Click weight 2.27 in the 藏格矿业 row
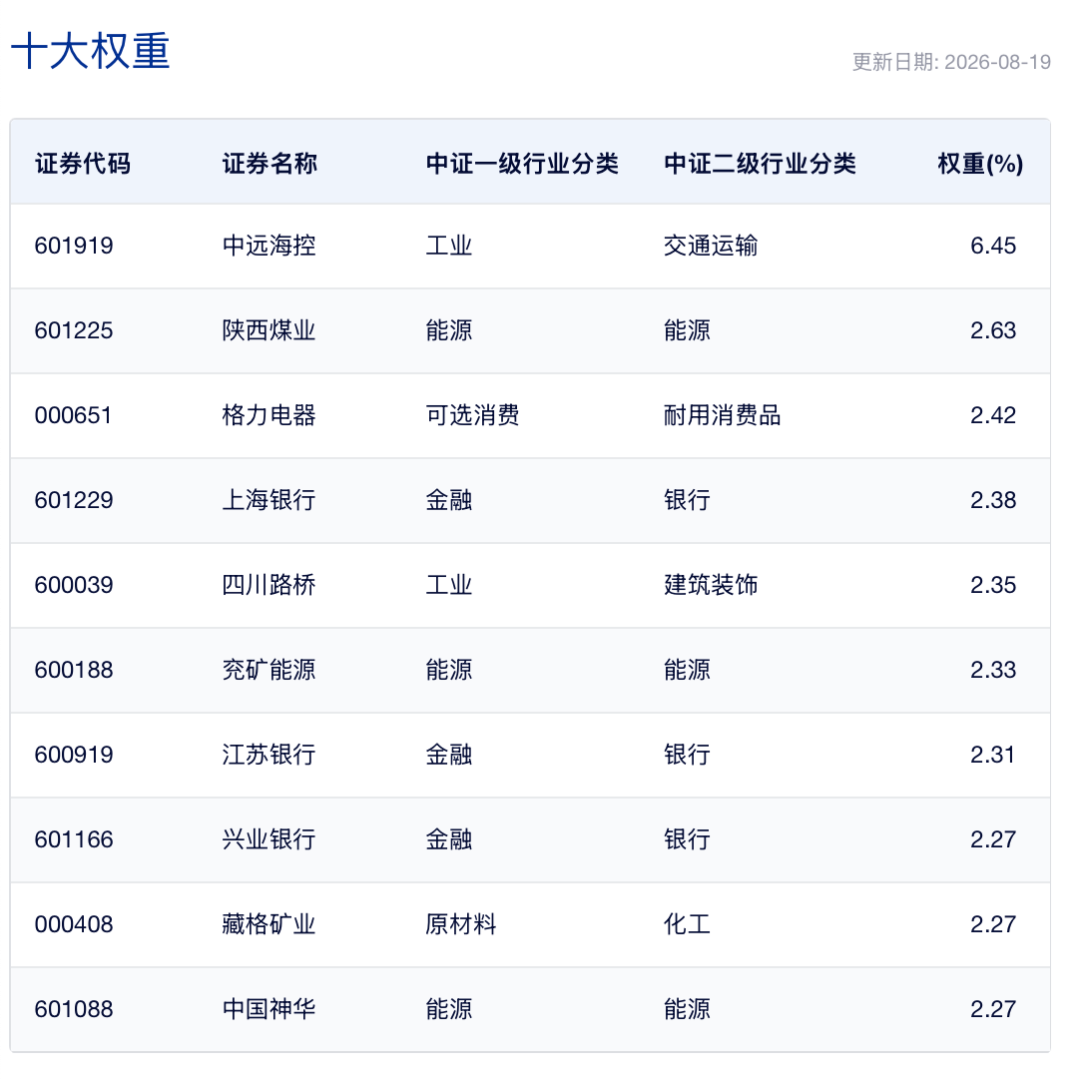The image size is (1080, 1080). pyautogui.click(x=993, y=924)
